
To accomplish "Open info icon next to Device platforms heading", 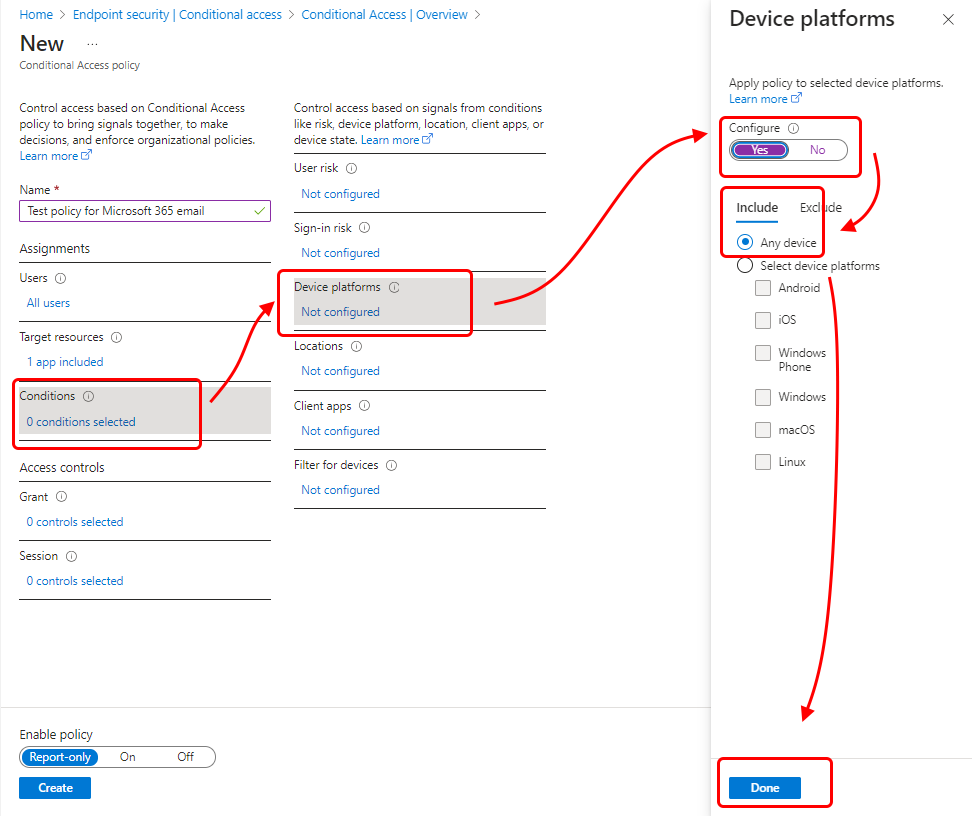I will [394, 287].
